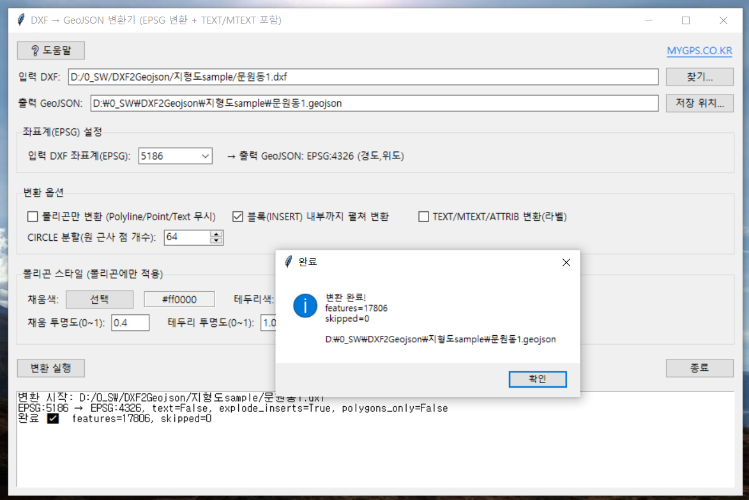
Task: Increase CIRCLE segment count with up arrow
Action: [x=216, y=234]
